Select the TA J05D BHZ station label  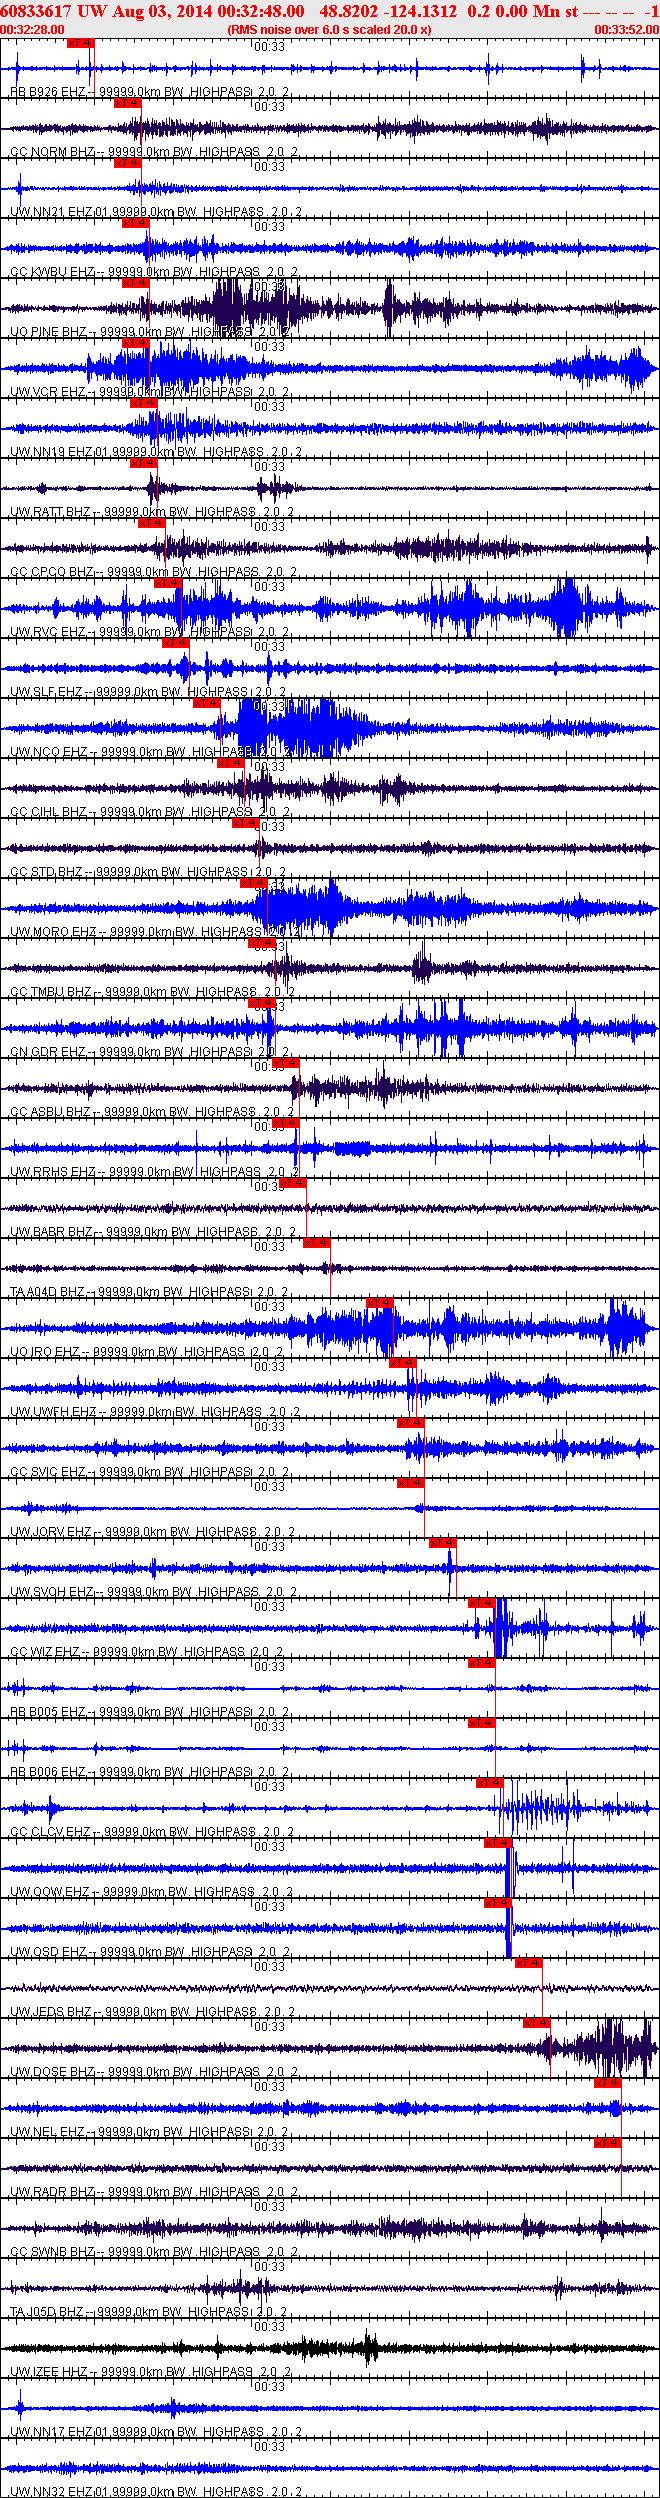pyautogui.click(x=148, y=2312)
